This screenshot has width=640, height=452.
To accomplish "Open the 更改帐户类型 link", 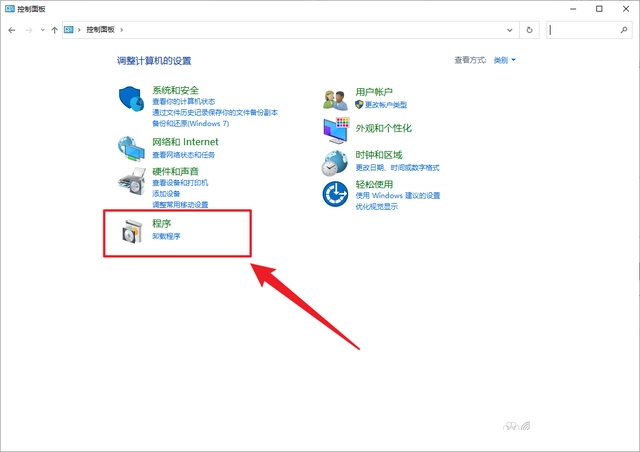I will [385, 104].
